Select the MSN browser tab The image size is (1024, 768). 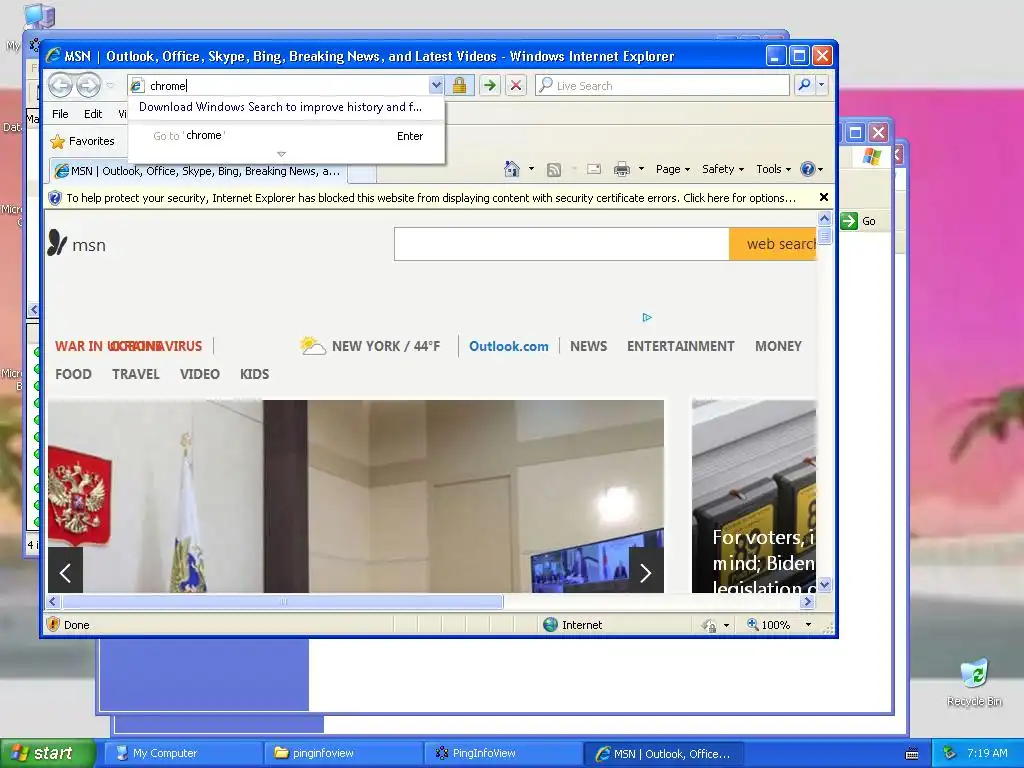198,171
